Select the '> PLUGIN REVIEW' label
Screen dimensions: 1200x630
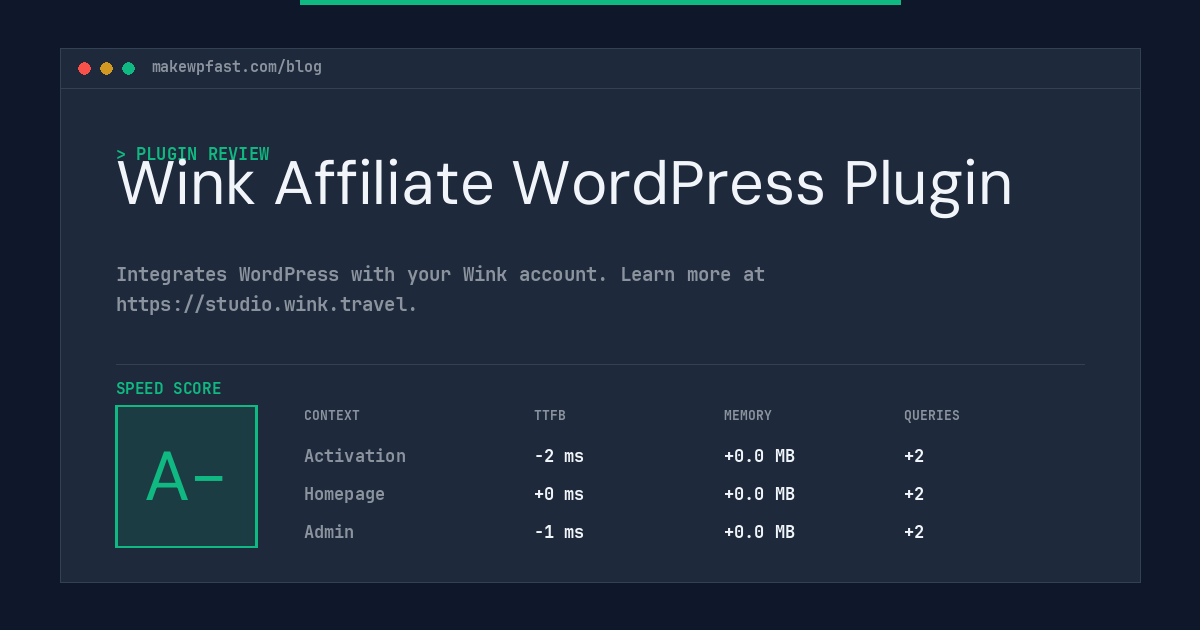point(193,154)
